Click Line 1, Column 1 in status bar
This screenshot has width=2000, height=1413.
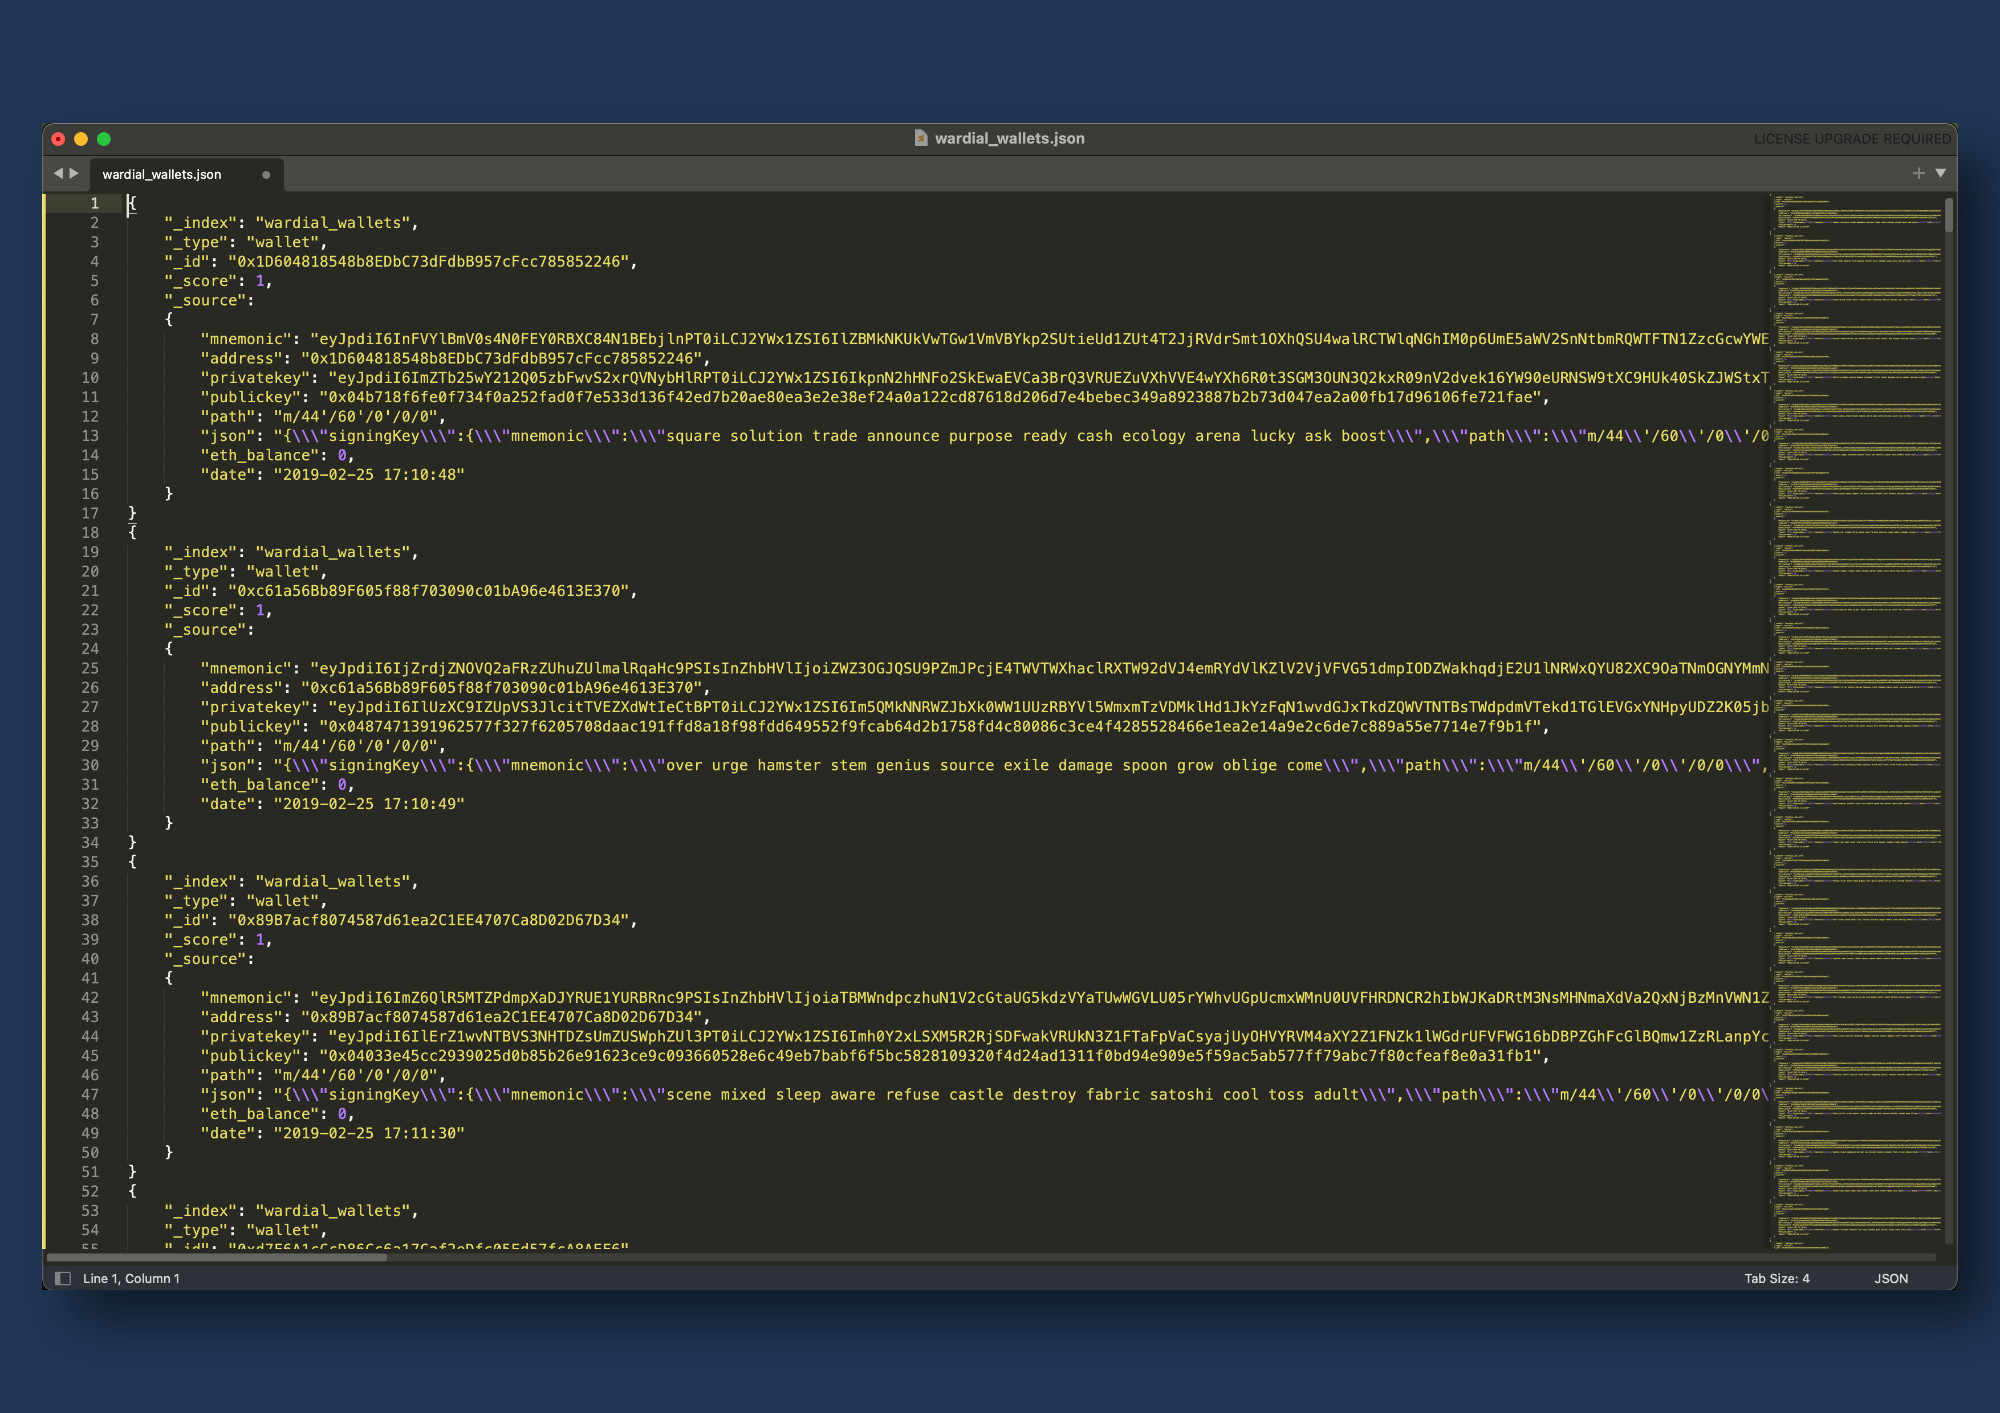pyautogui.click(x=131, y=1278)
